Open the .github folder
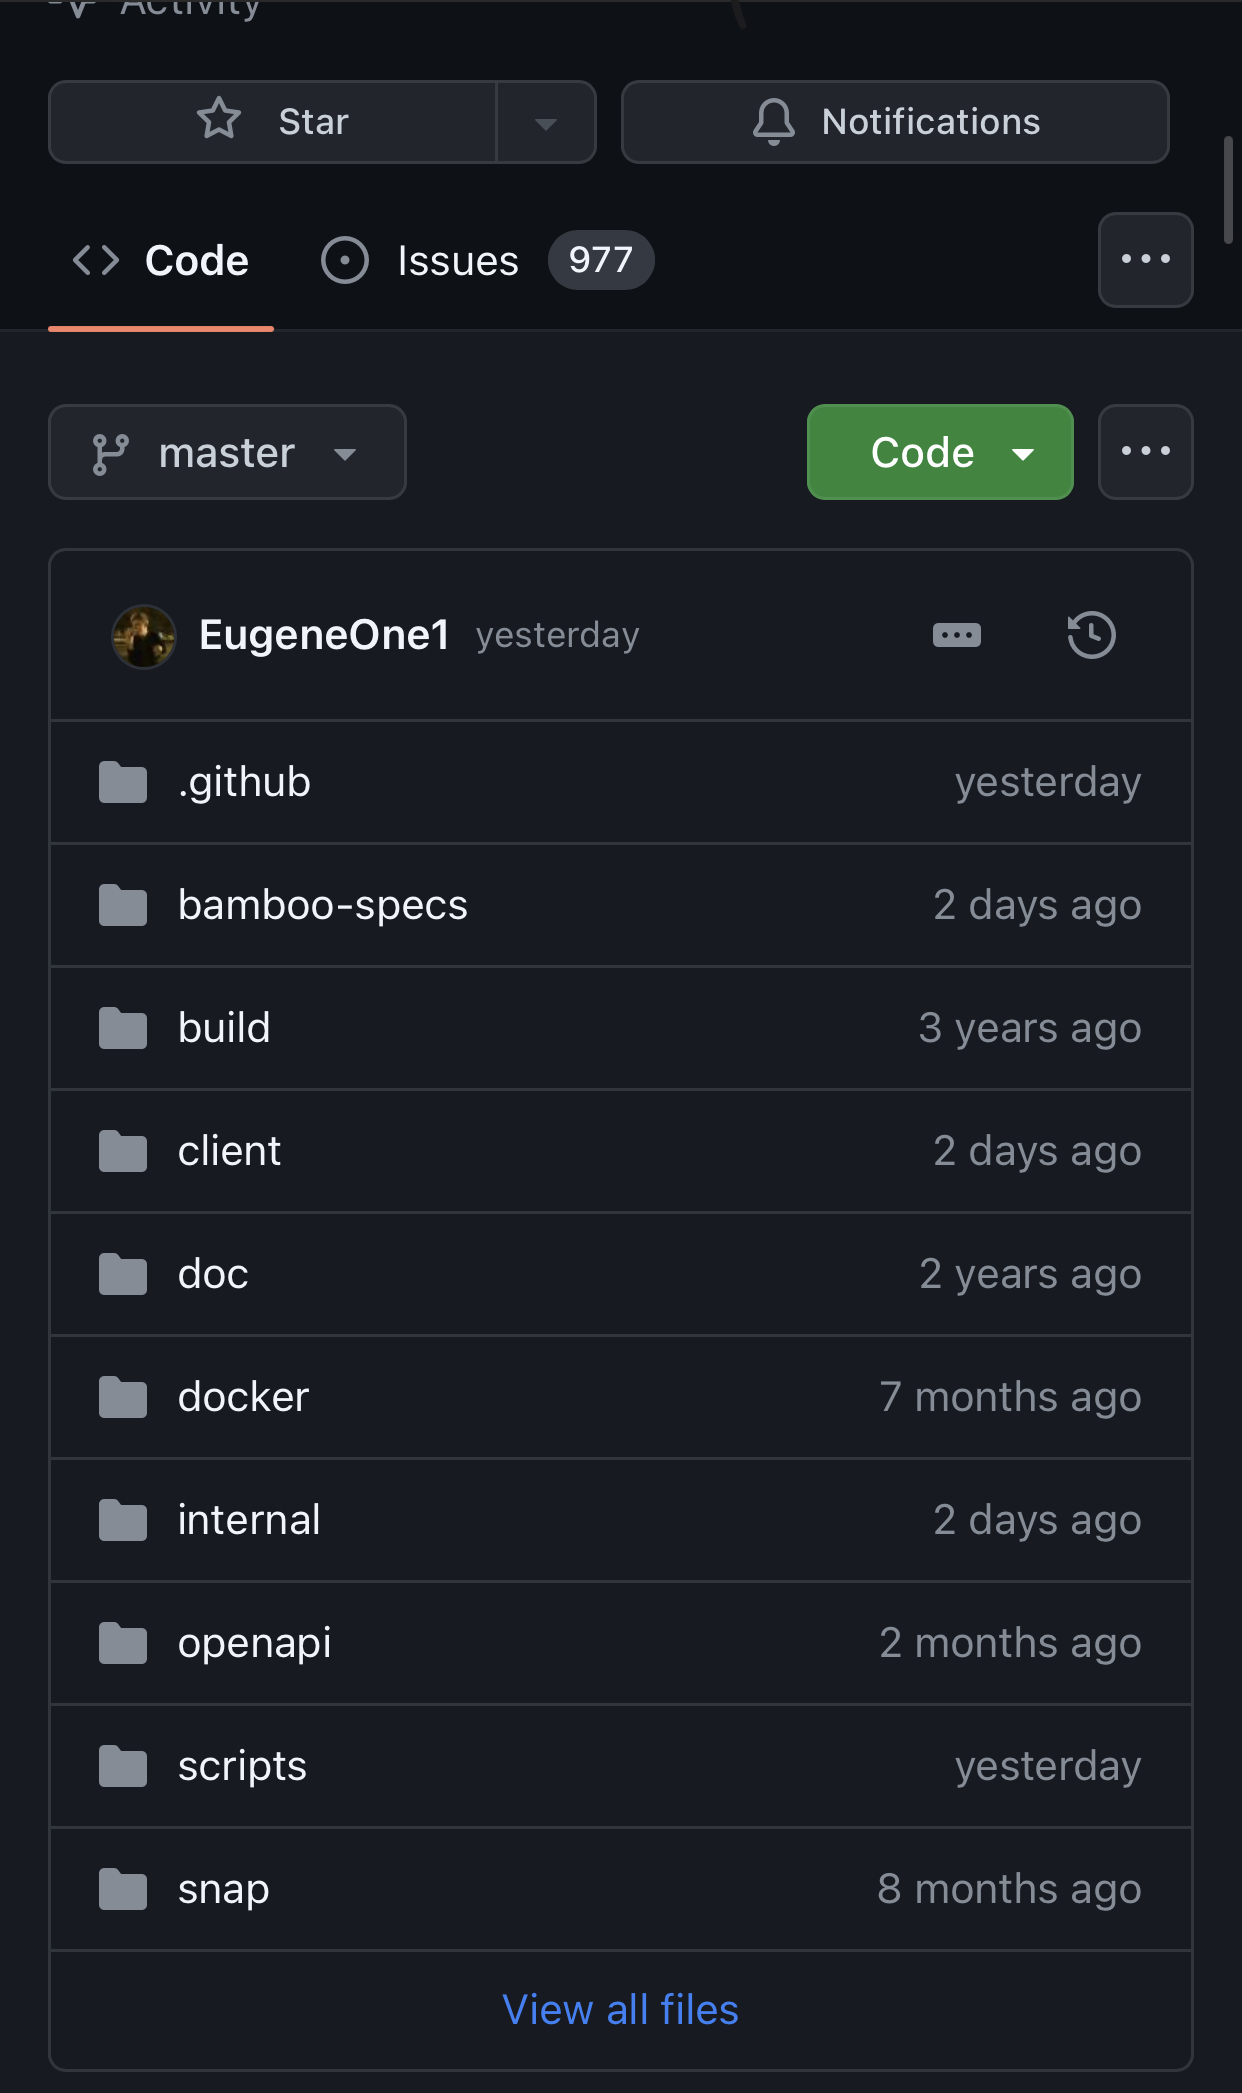Image resolution: width=1242 pixels, height=2093 pixels. 244,782
